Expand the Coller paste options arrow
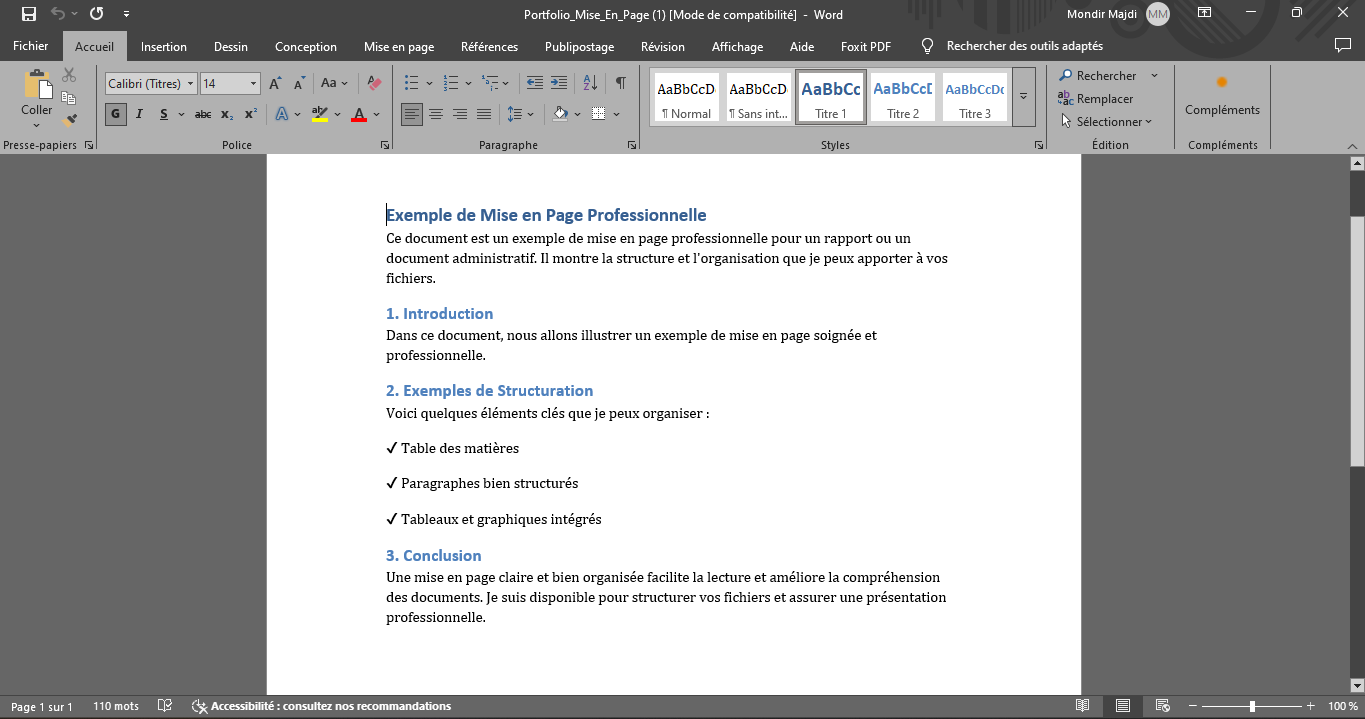 (x=37, y=125)
